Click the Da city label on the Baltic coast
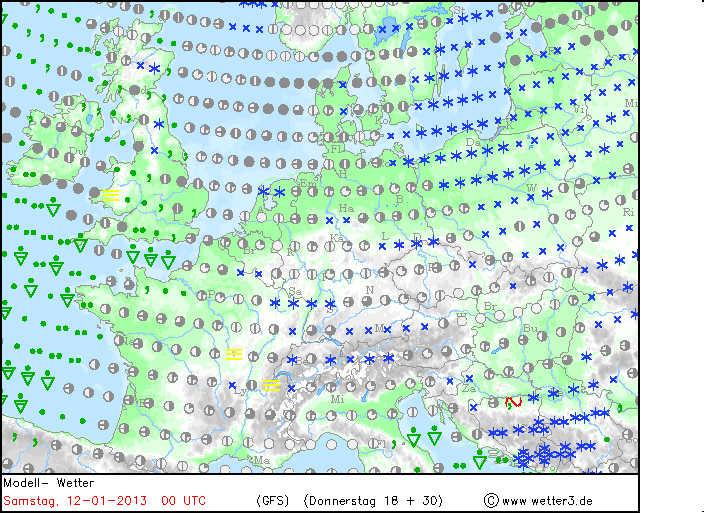 point(473,142)
